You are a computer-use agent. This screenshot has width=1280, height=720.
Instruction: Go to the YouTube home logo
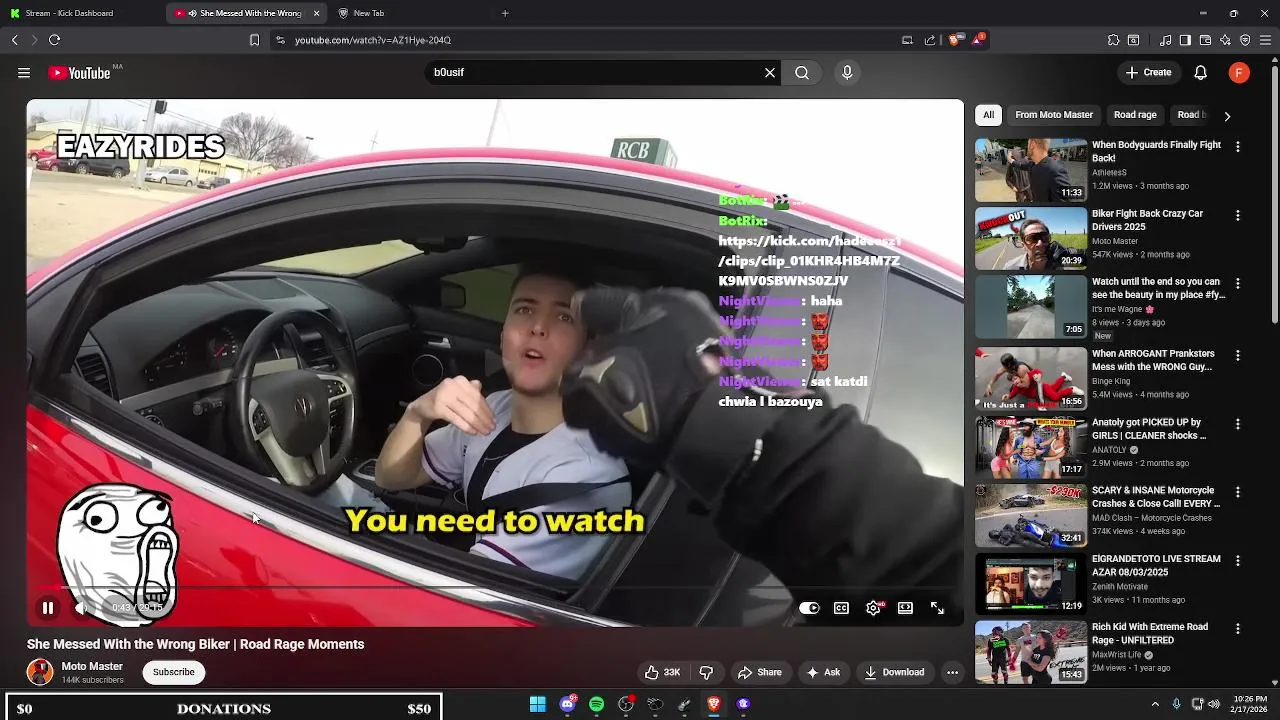point(79,73)
